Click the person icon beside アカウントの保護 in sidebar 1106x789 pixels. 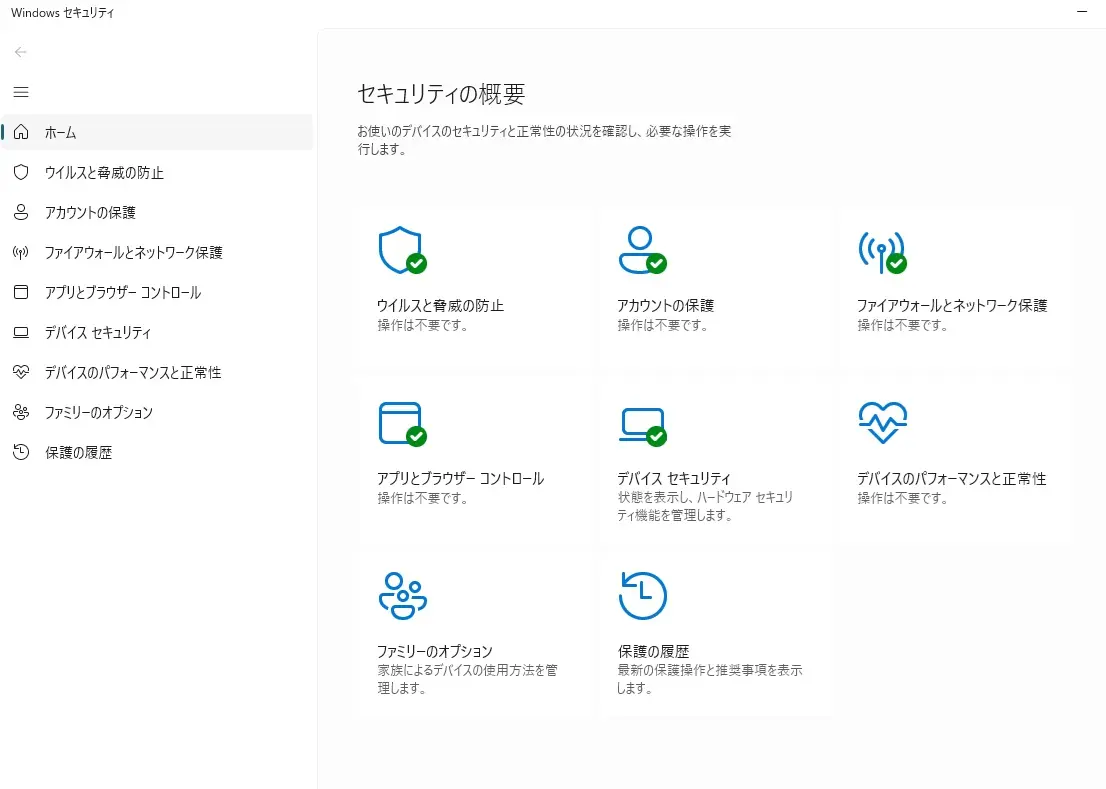(x=21, y=212)
